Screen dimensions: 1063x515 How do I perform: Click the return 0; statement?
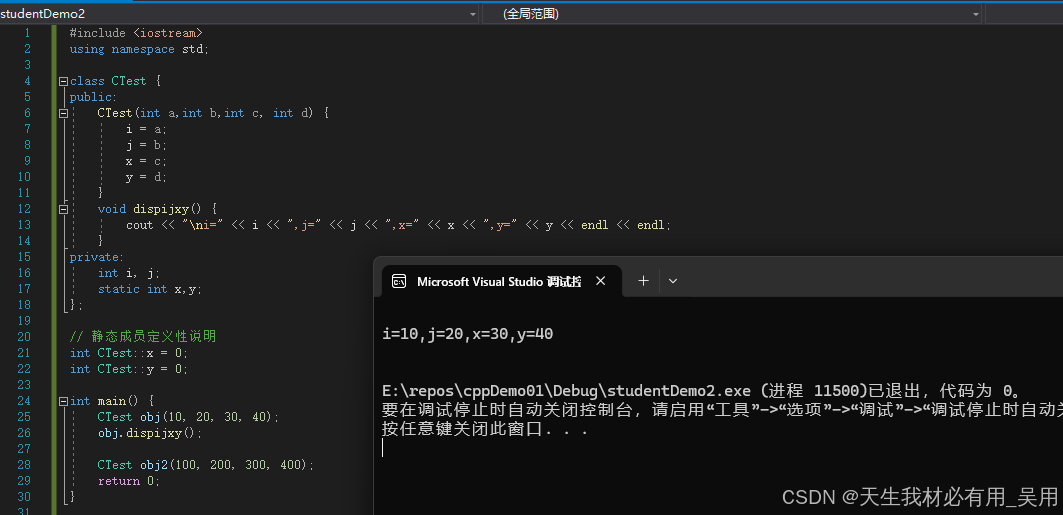coord(129,481)
